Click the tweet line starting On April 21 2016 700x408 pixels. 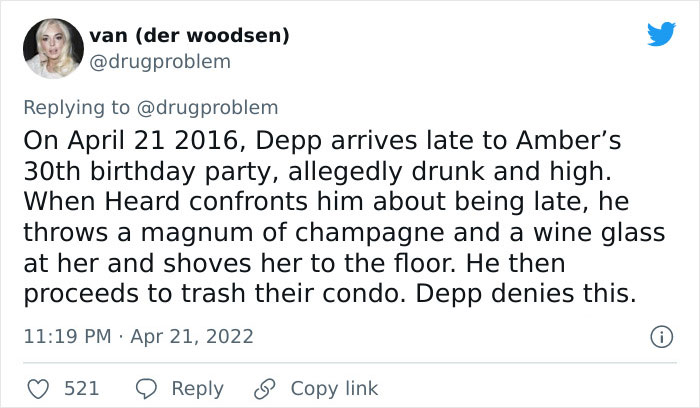[322, 141]
